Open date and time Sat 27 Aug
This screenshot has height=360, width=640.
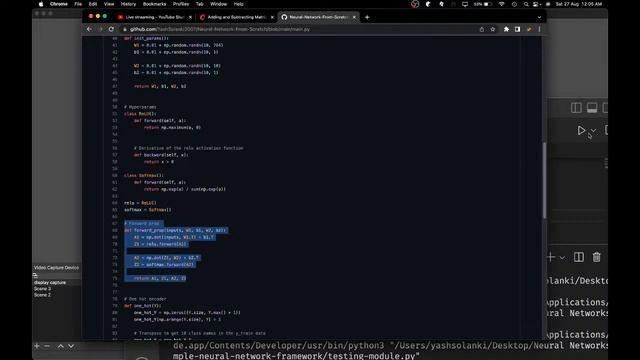[578, 4]
